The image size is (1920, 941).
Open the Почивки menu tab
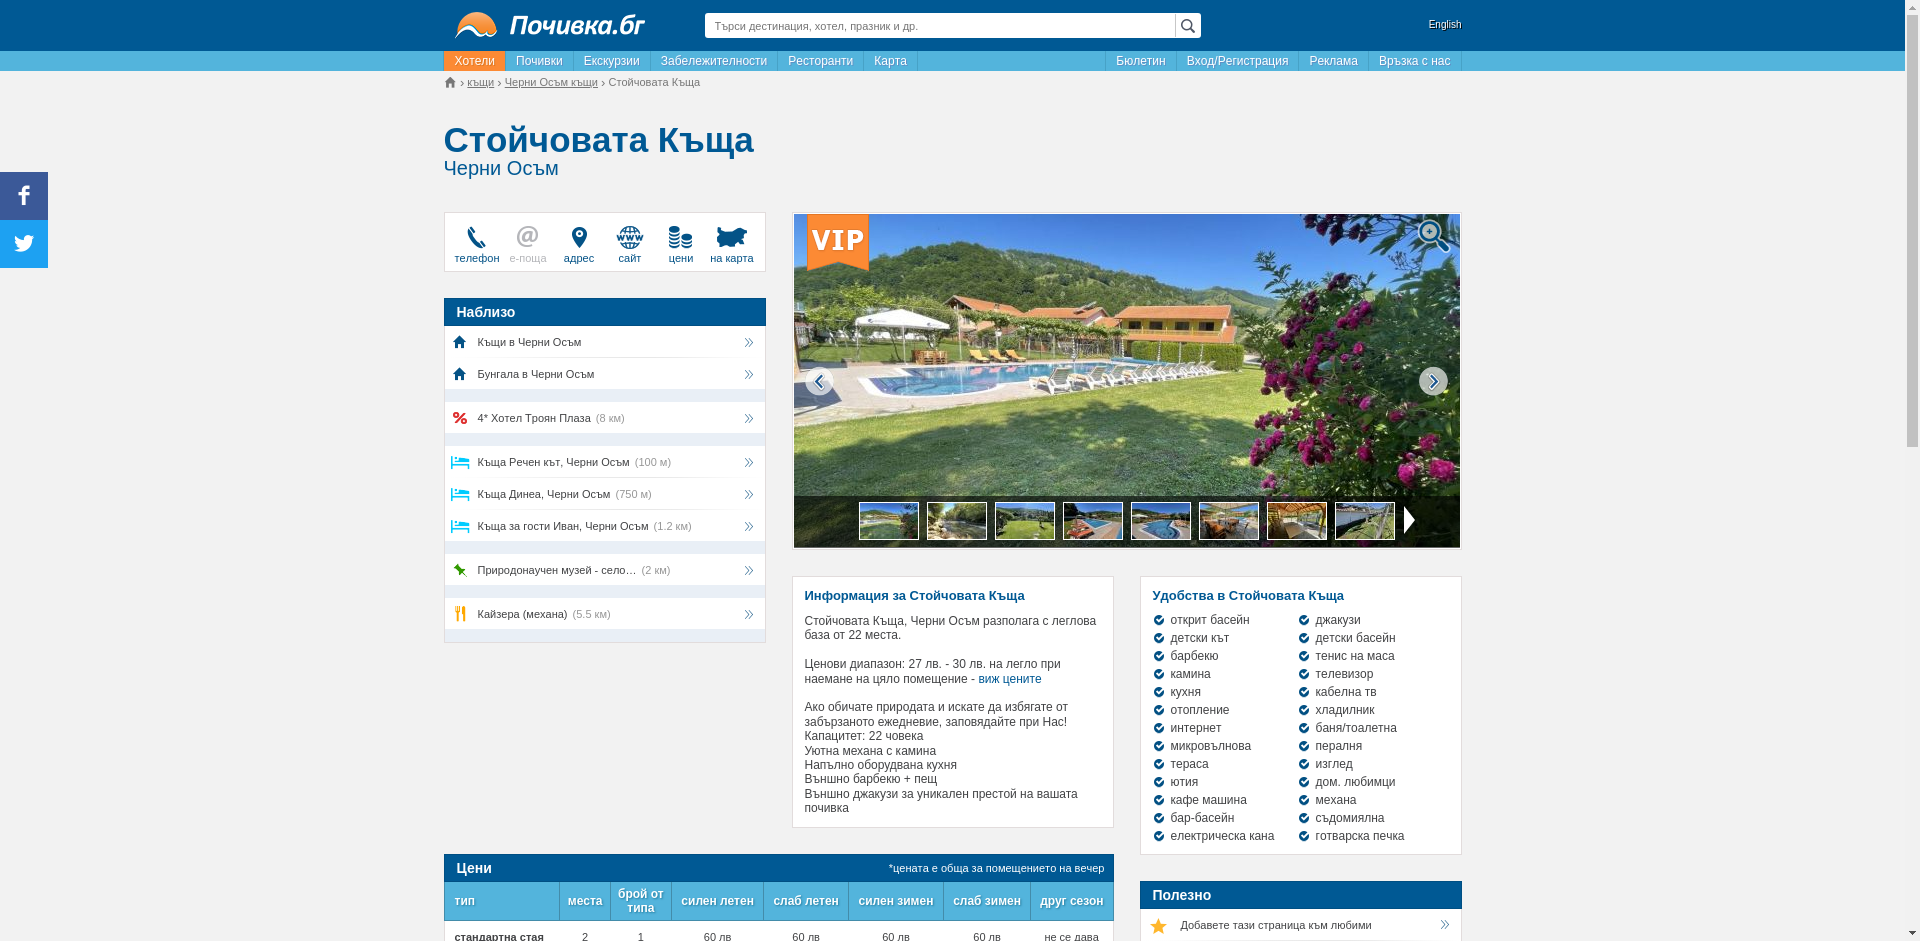[x=539, y=61]
